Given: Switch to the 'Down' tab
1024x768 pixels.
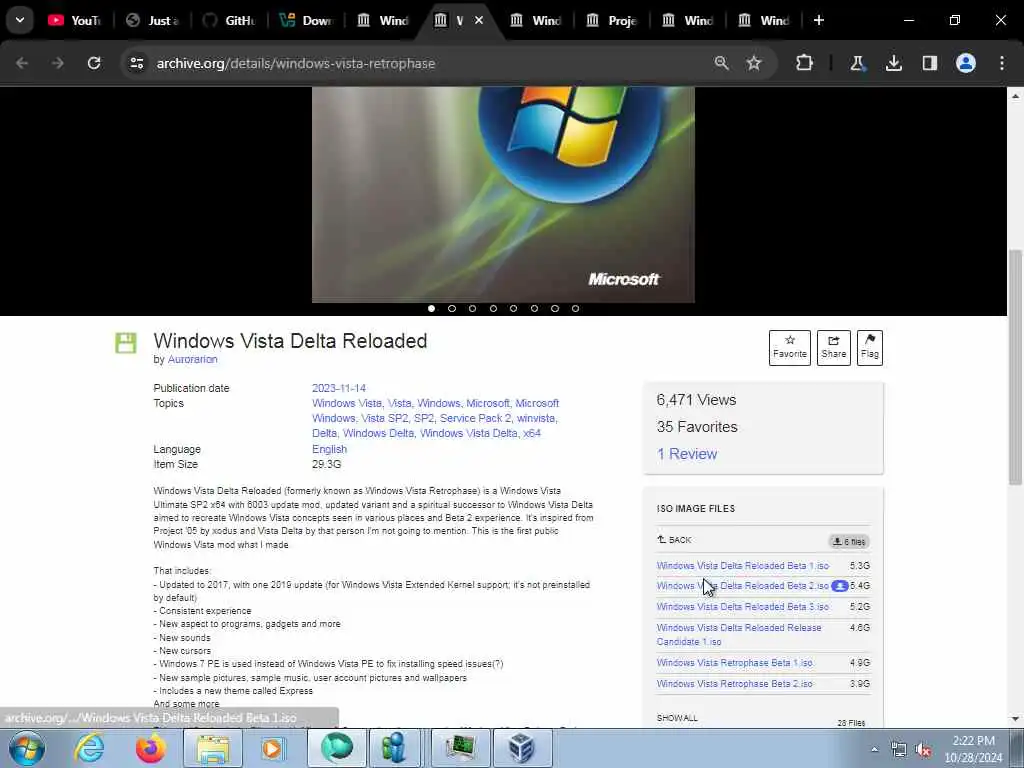Looking at the screenshot, I should pyautogui.click(x=307, y=20).
